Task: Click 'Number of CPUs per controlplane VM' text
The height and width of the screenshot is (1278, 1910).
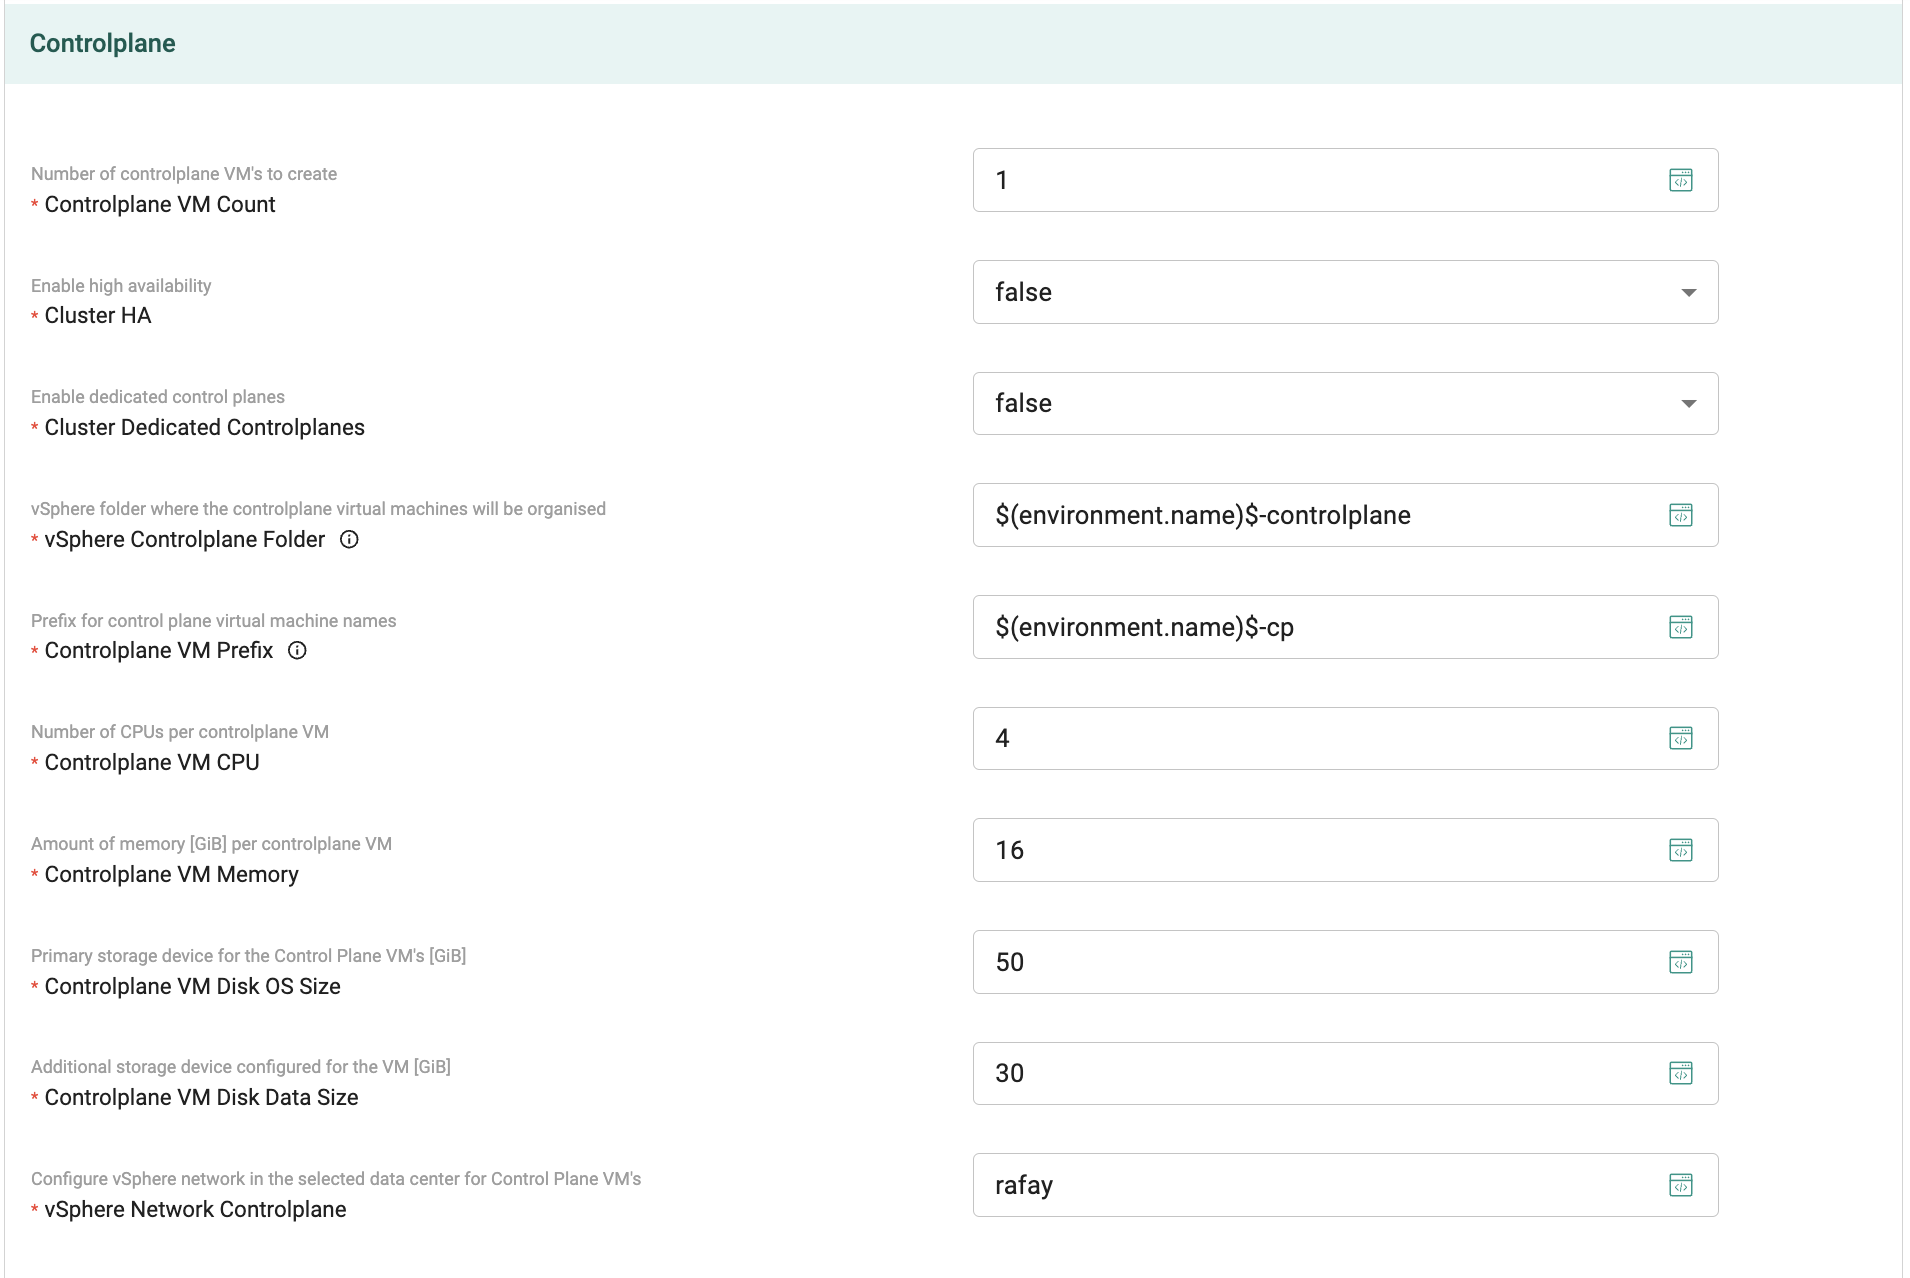Action: tap(180, 732)
